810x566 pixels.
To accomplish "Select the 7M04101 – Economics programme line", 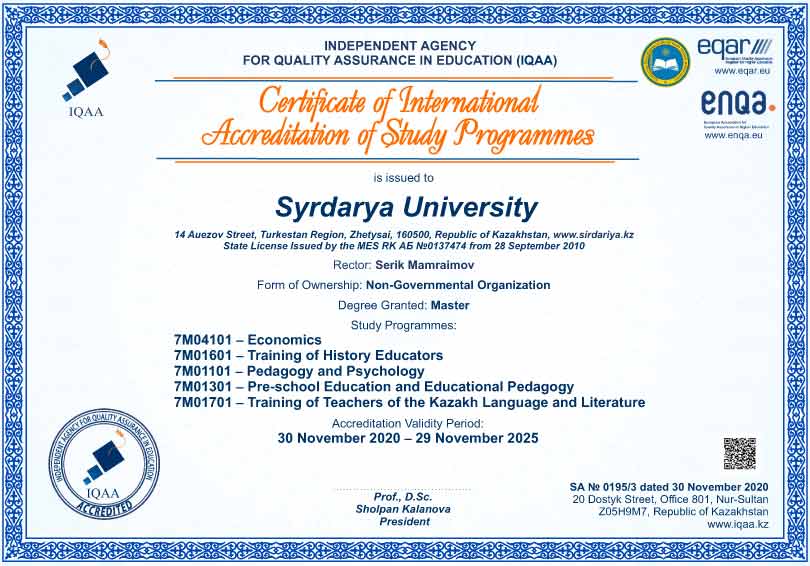I will pos(248,340).
